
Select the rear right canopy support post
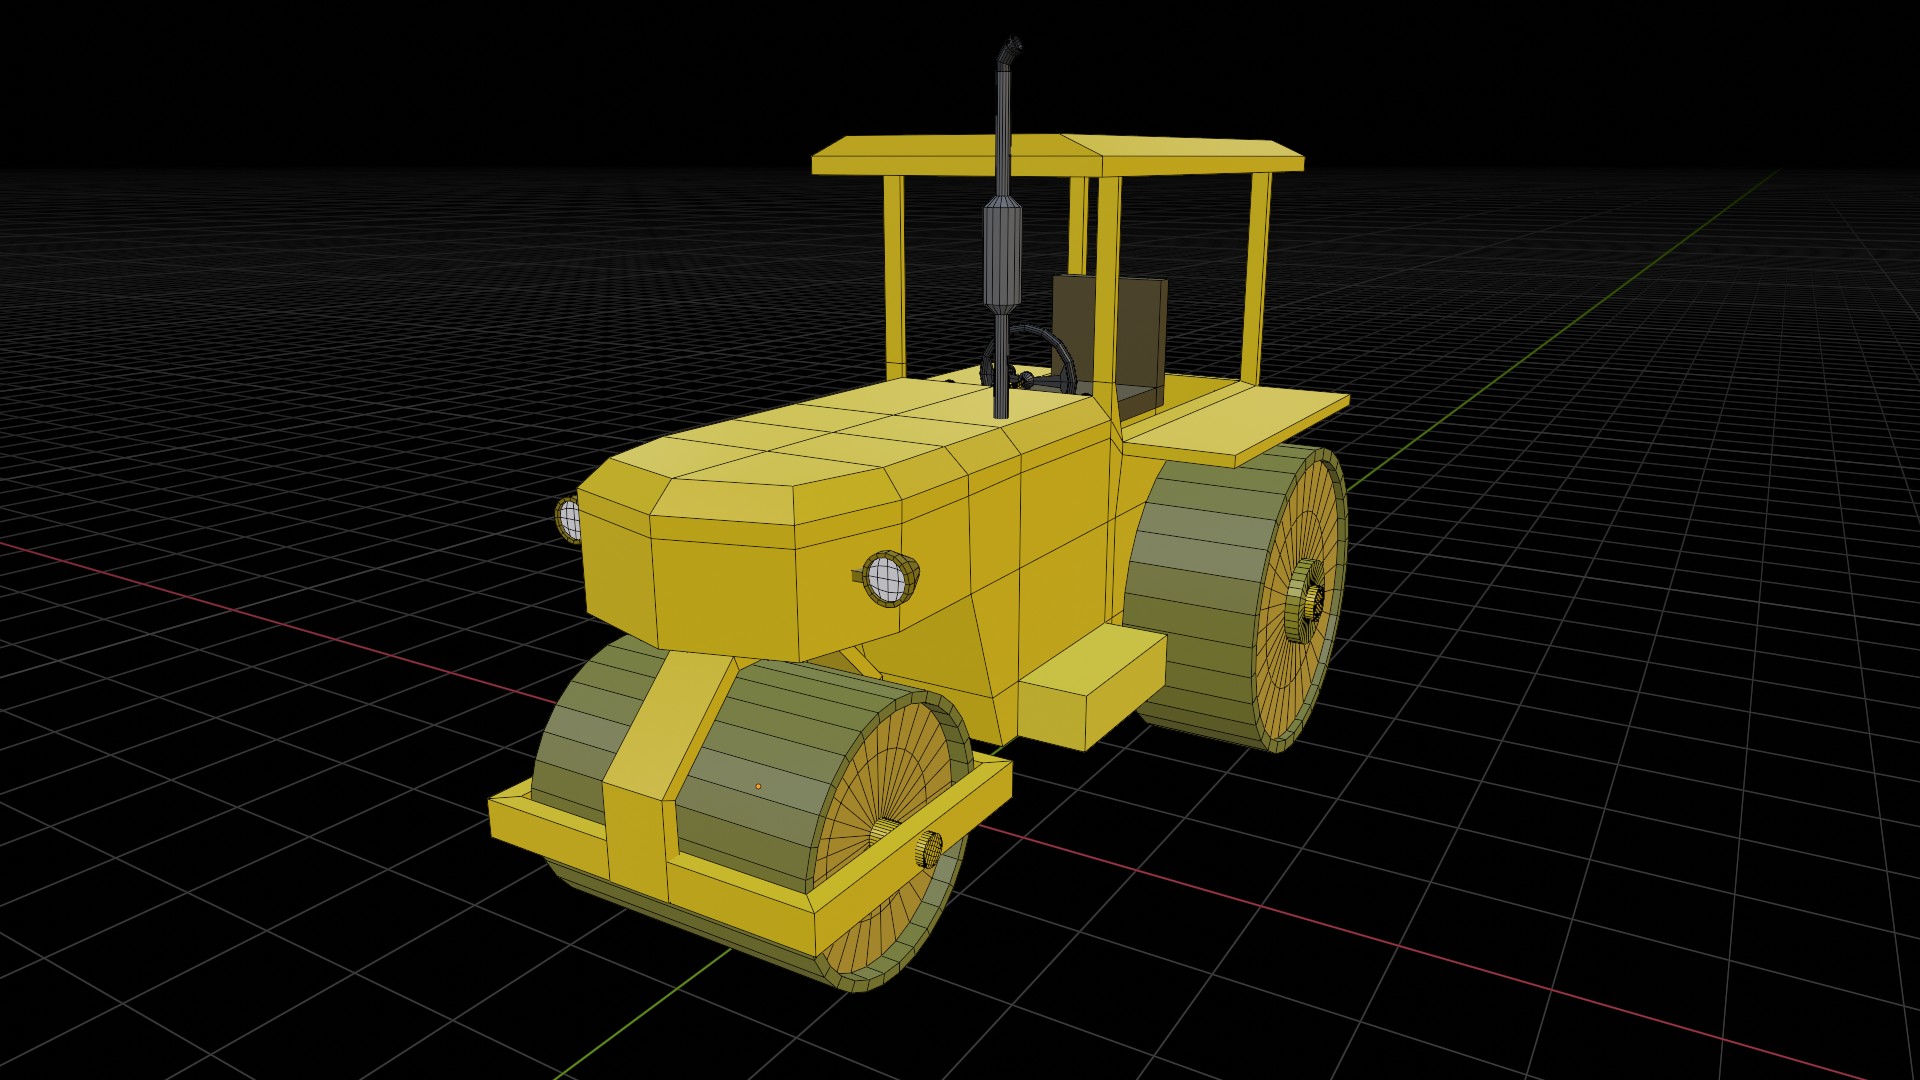click(x=1257, y=278)
